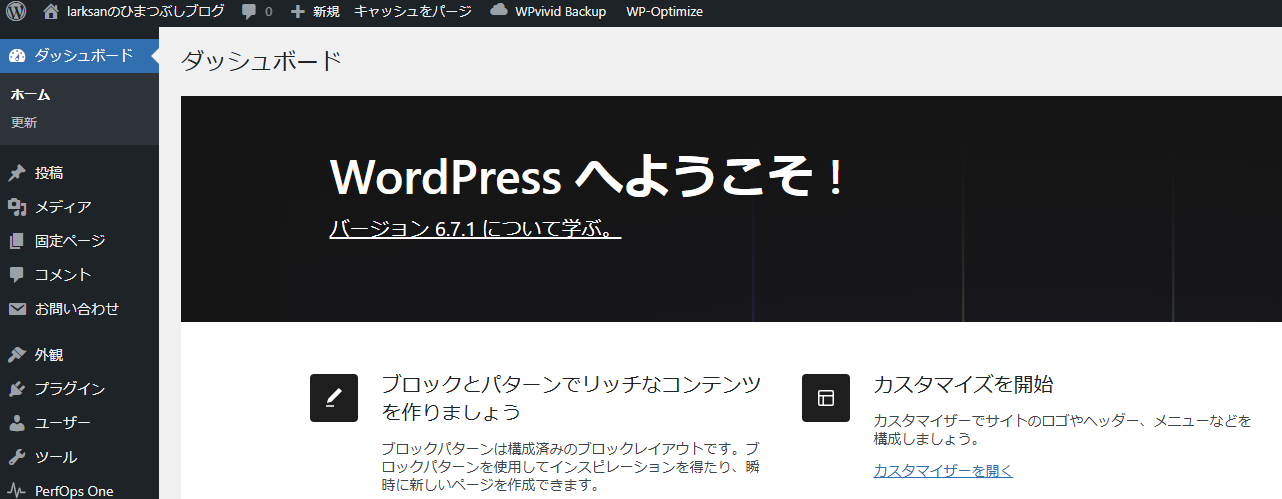Click the pin icon next to 投稿
The width and height of the screenshot is (1282, 499).
17,173
